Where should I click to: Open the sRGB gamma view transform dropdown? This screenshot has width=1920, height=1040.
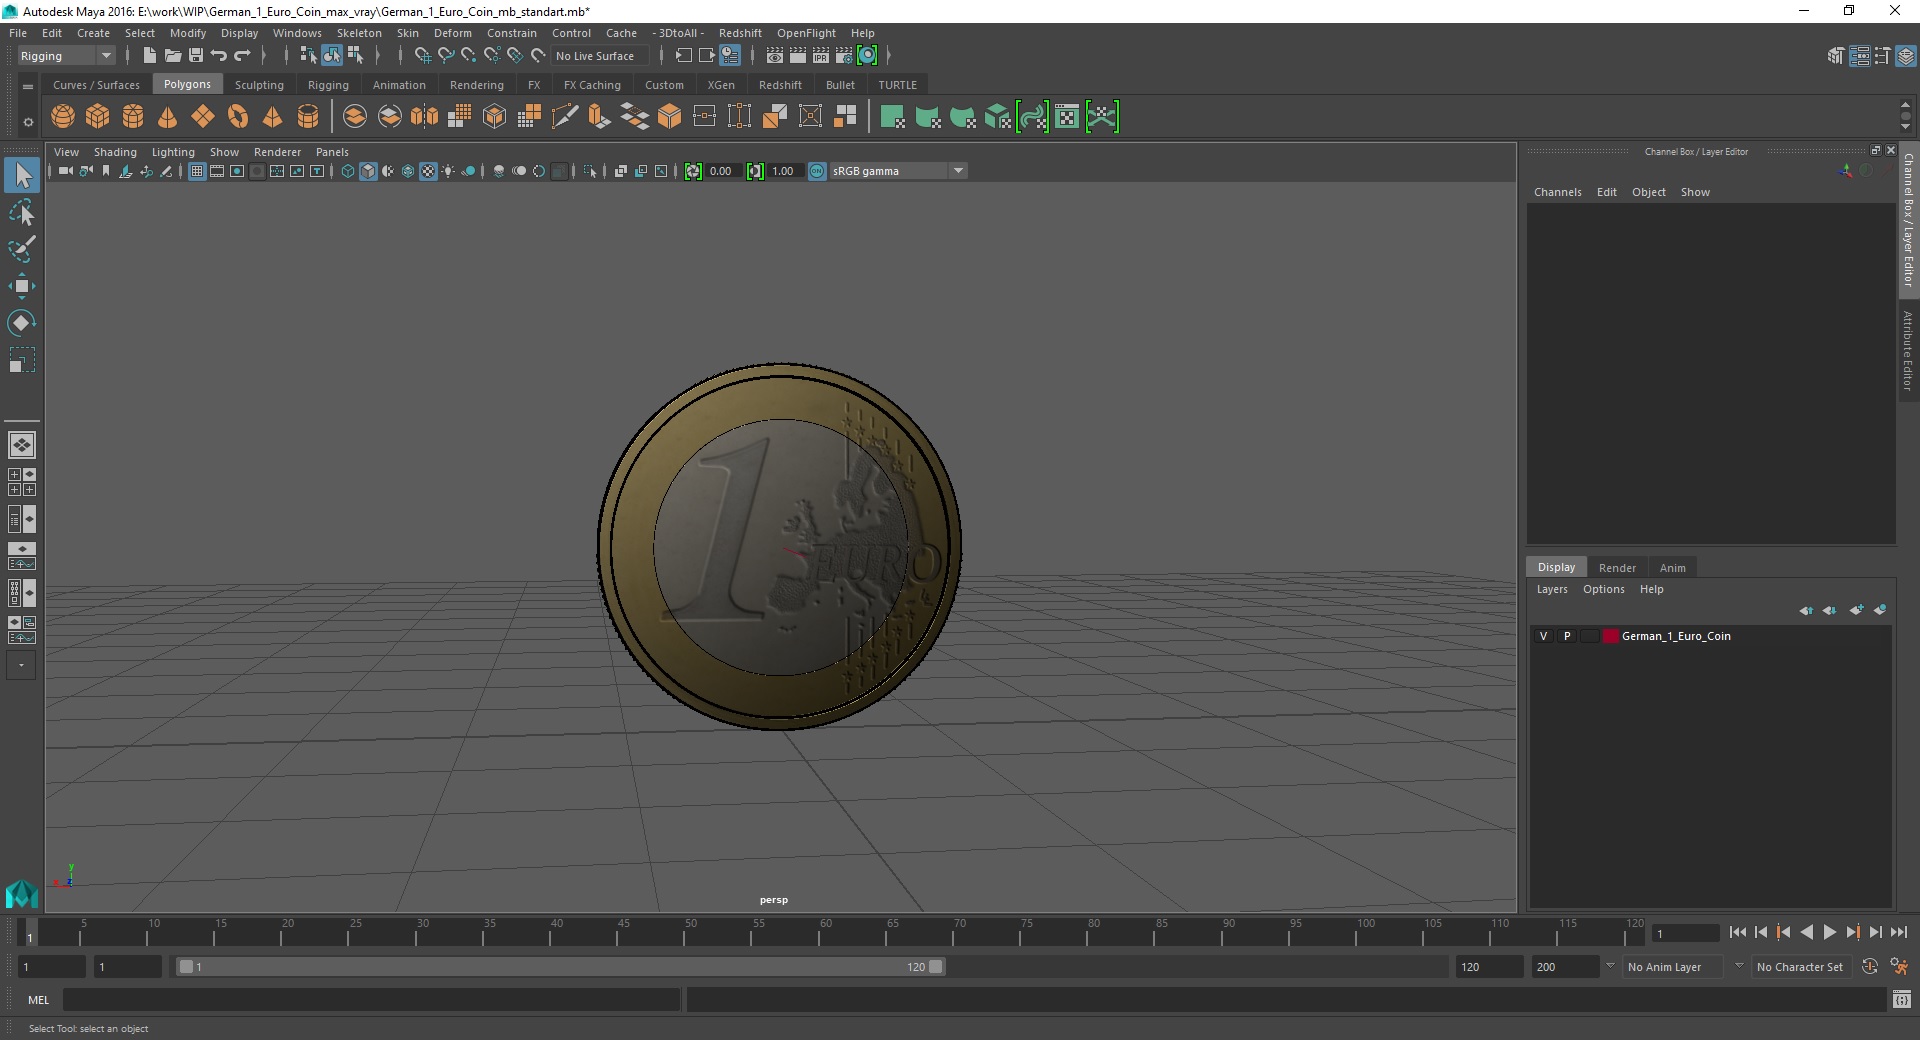(898, 171)
